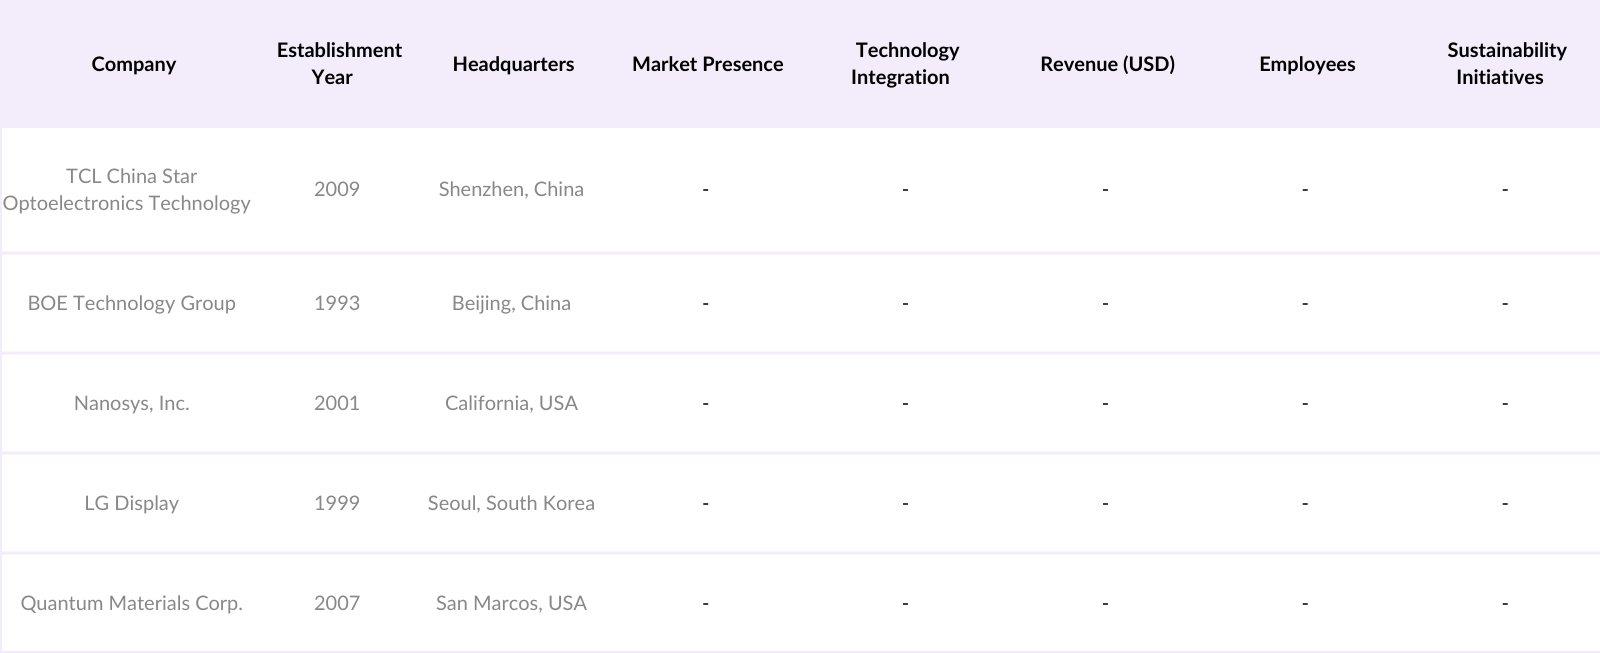Click the Shenzhen, China headquarters cell
Screen dimensions: 1600x653
[x=511, y=189]
